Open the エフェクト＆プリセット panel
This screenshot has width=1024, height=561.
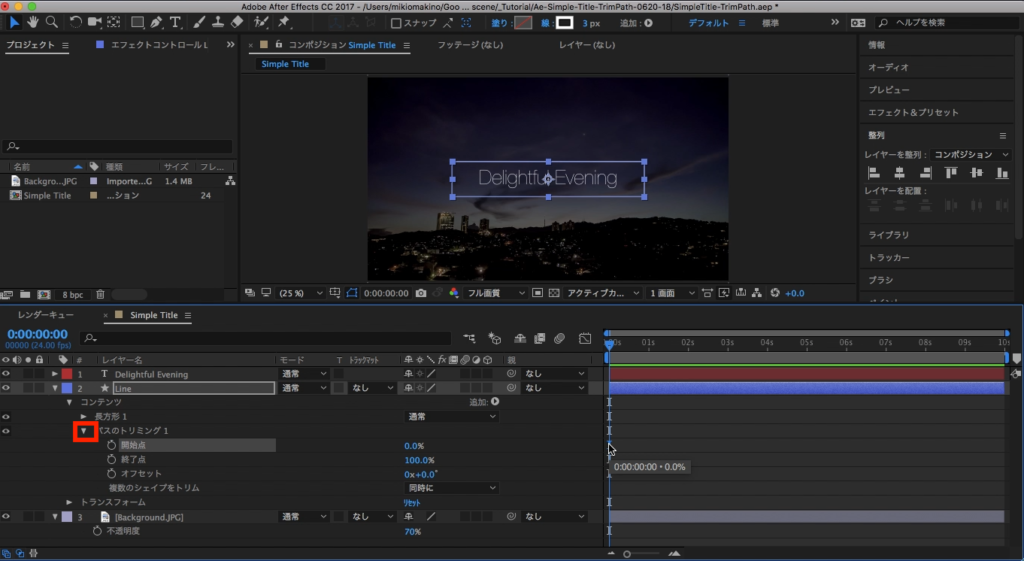click(x=913, y=113)
